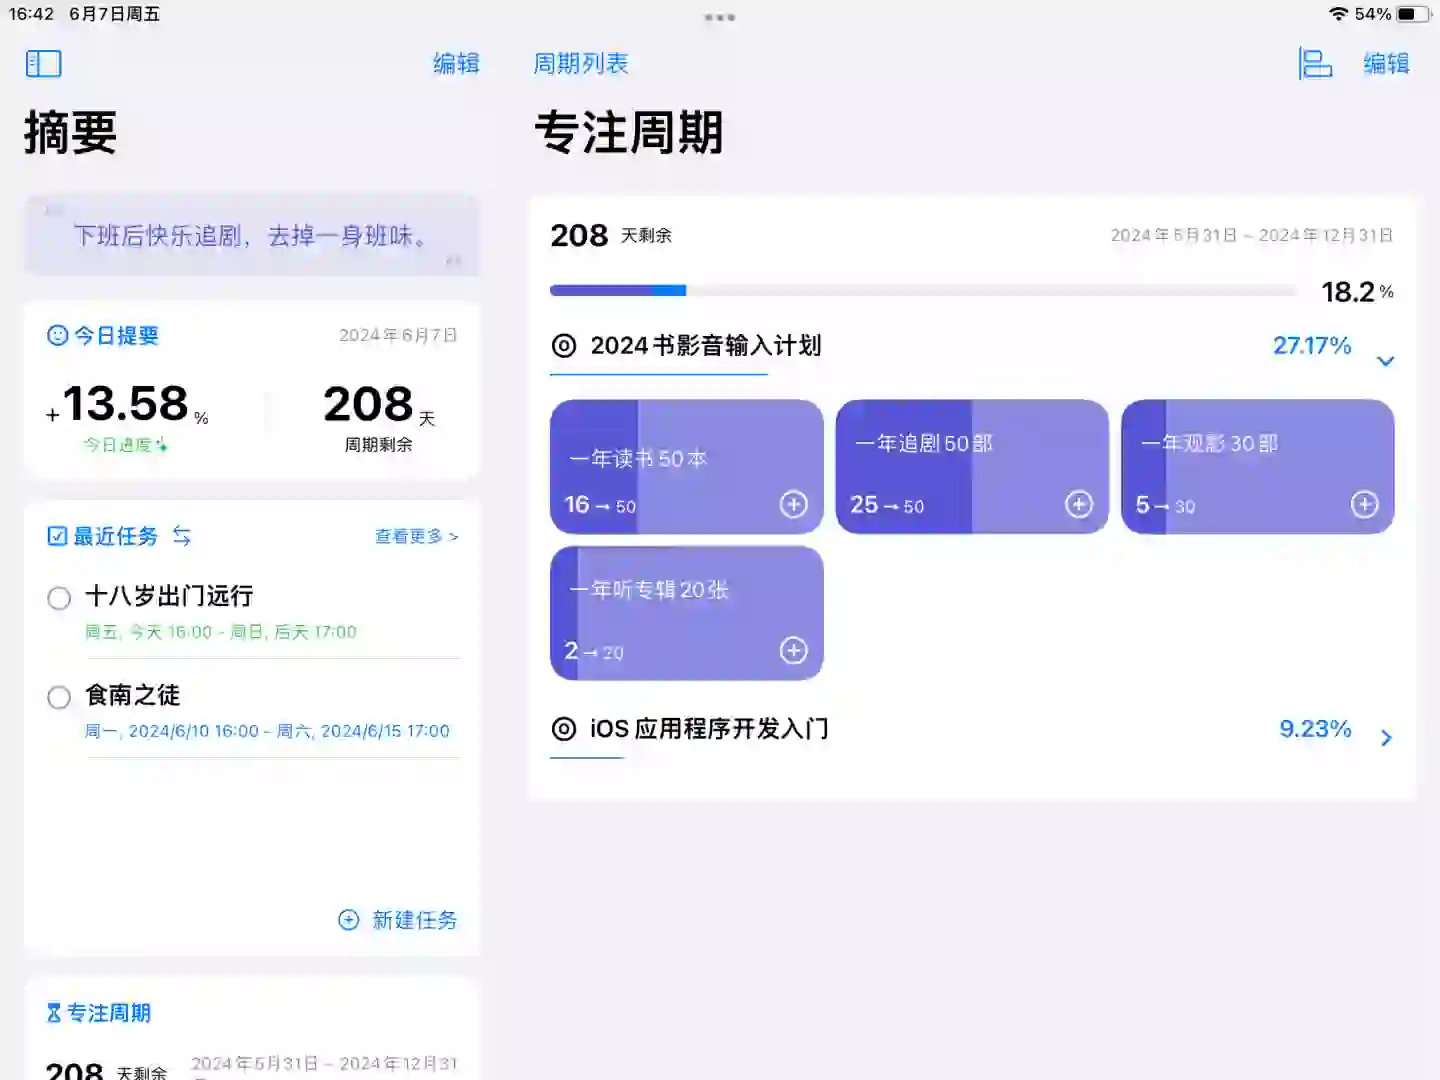This screenshot has width=1440, height=1080.
Task: Click the plus icon on 一年观影30部 card
Action: tap(1364, 505)
